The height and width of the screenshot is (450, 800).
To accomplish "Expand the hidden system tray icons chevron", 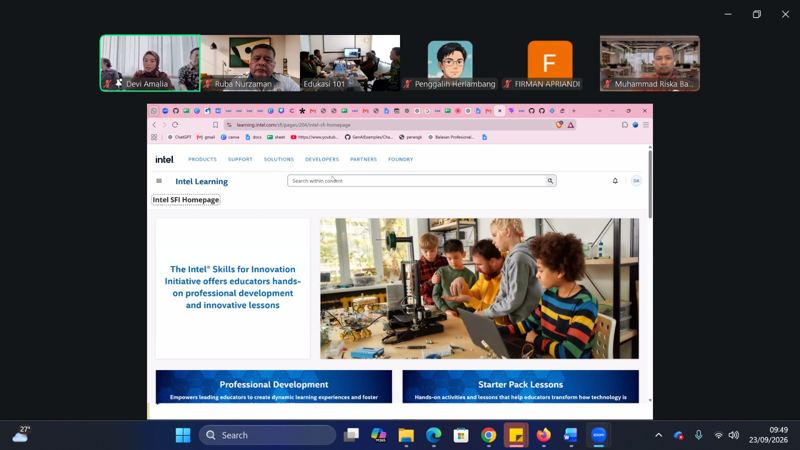I will click(x=659, y=435).
